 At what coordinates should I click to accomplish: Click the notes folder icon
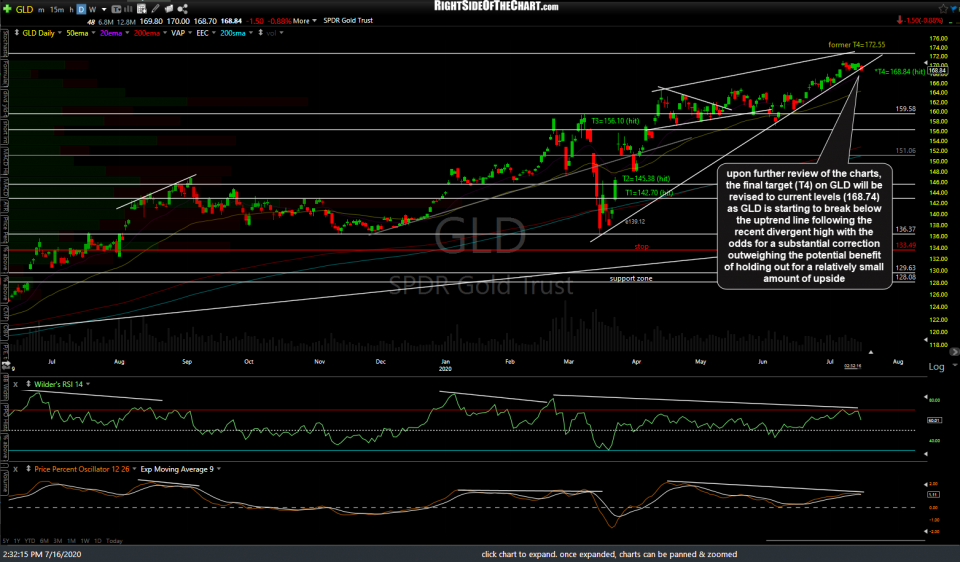168,9
